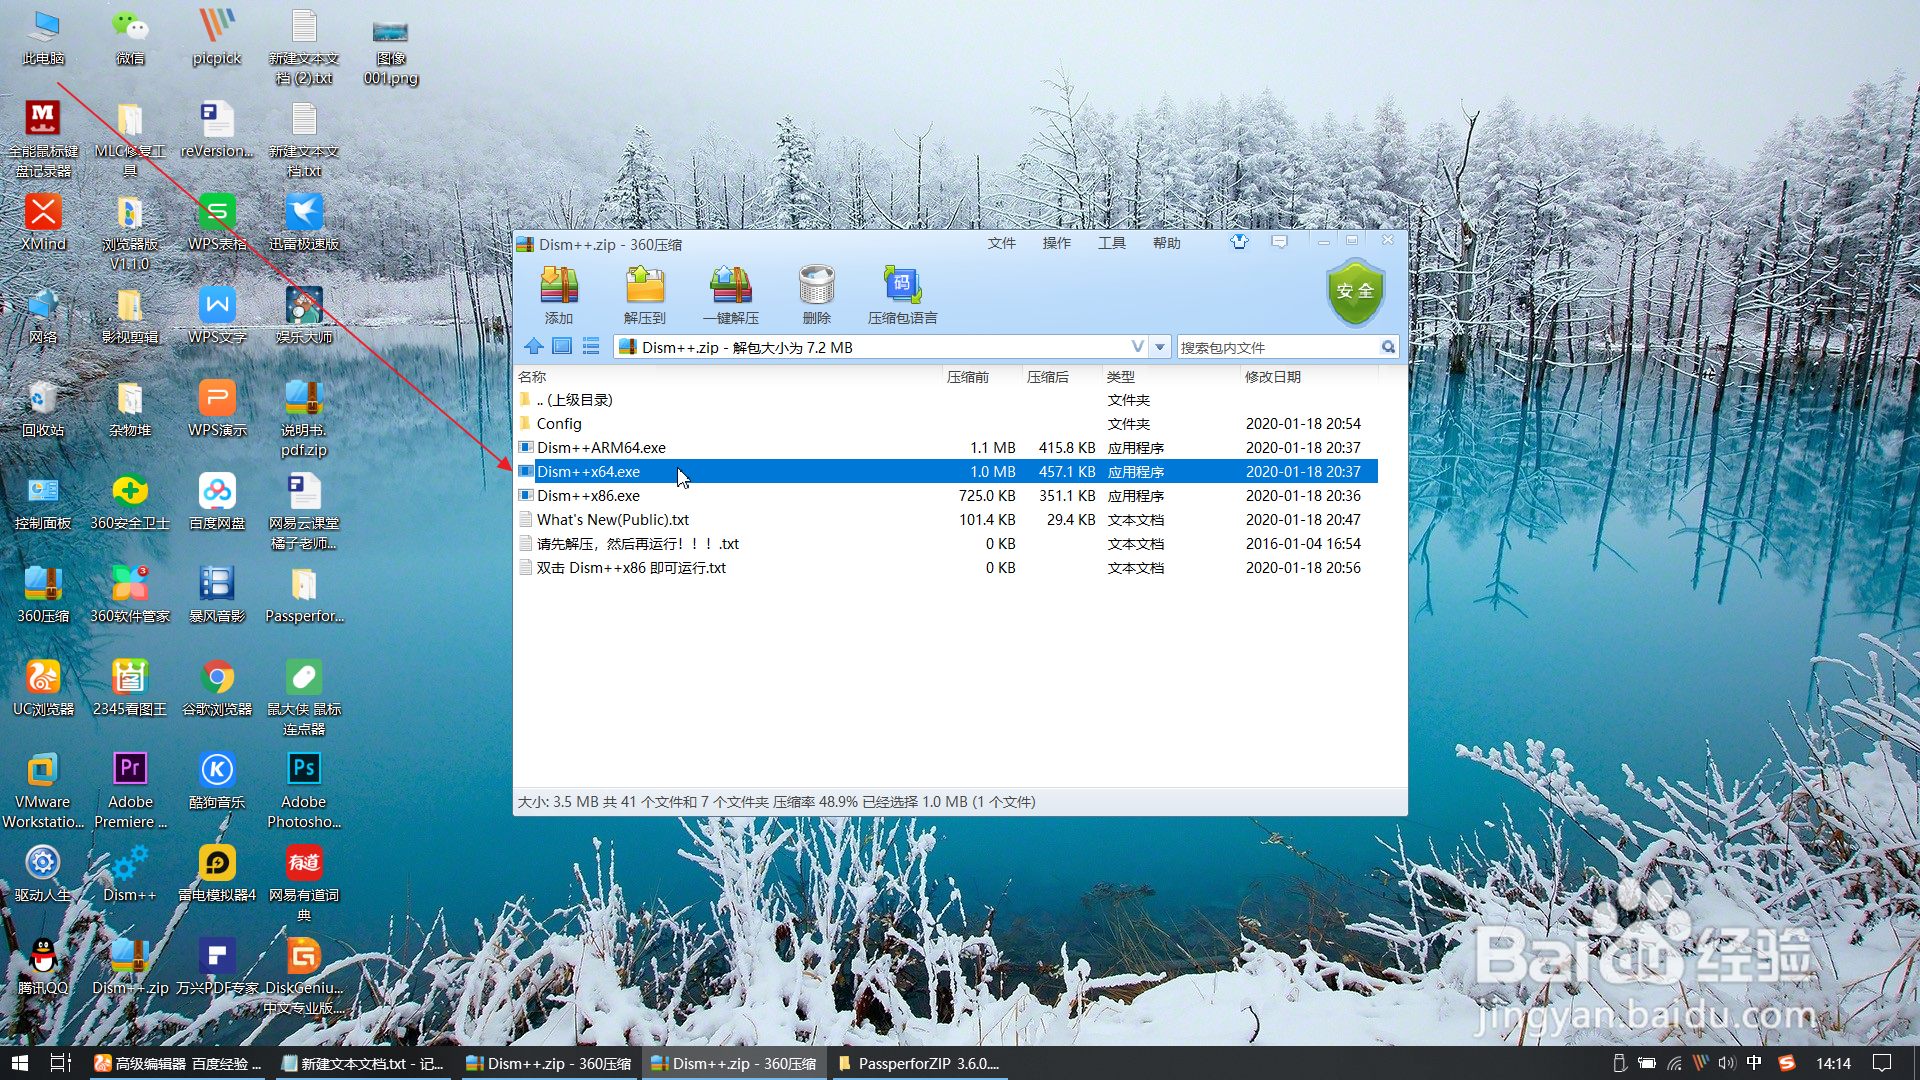Screen dimensions: 1920x1080
Task: Switch to large icon view mode
Action: click(x=562, y=346)
